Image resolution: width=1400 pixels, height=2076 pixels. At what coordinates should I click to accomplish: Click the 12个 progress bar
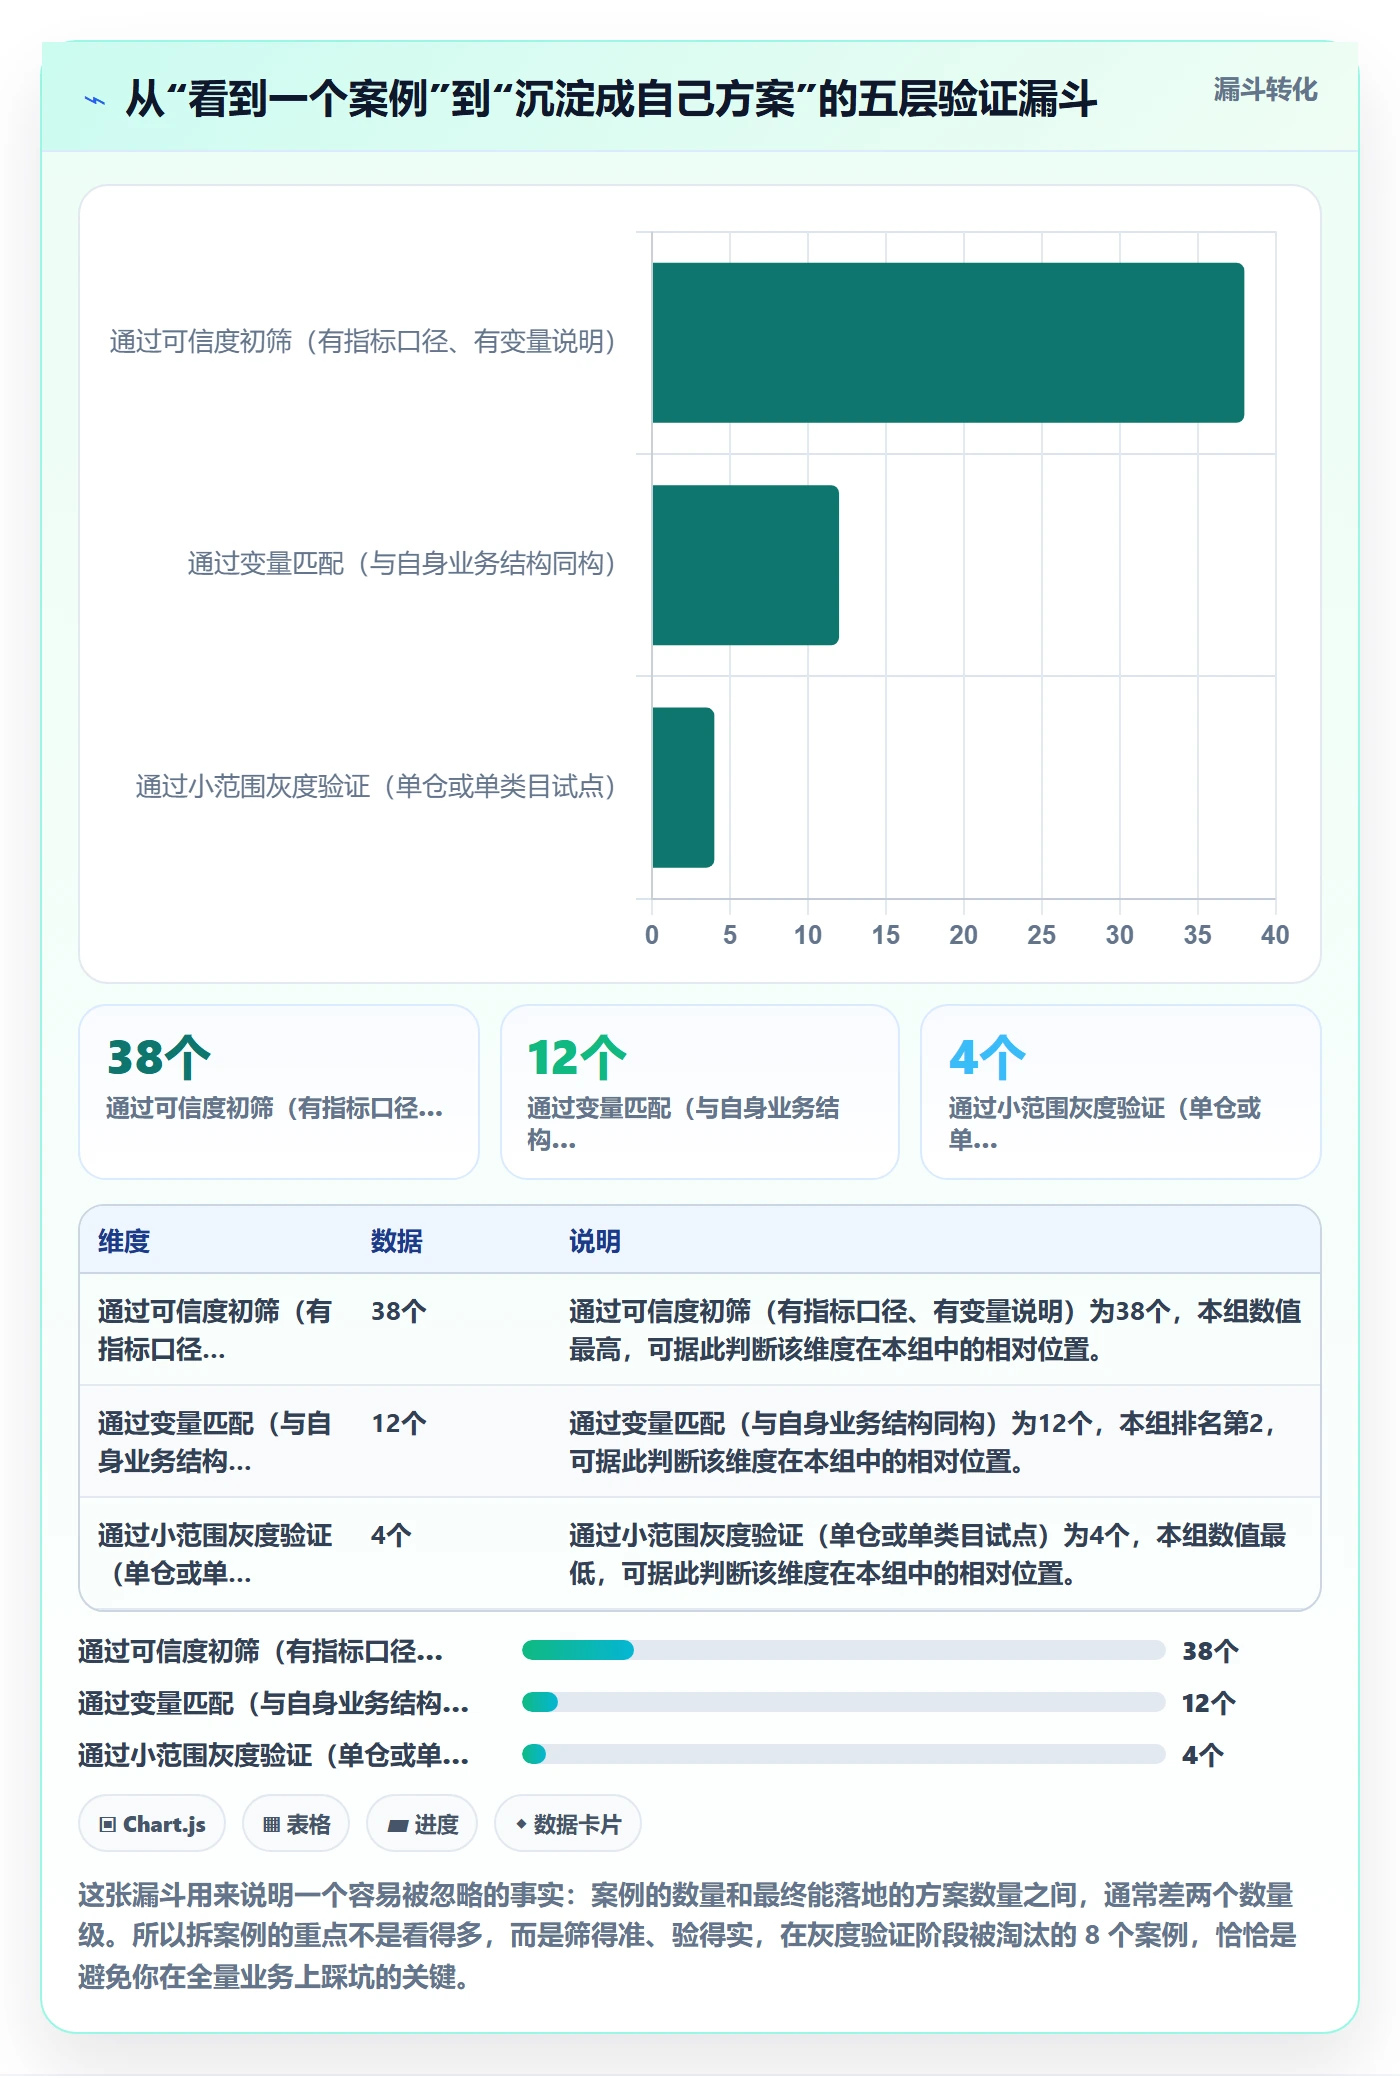(844, 1702)
